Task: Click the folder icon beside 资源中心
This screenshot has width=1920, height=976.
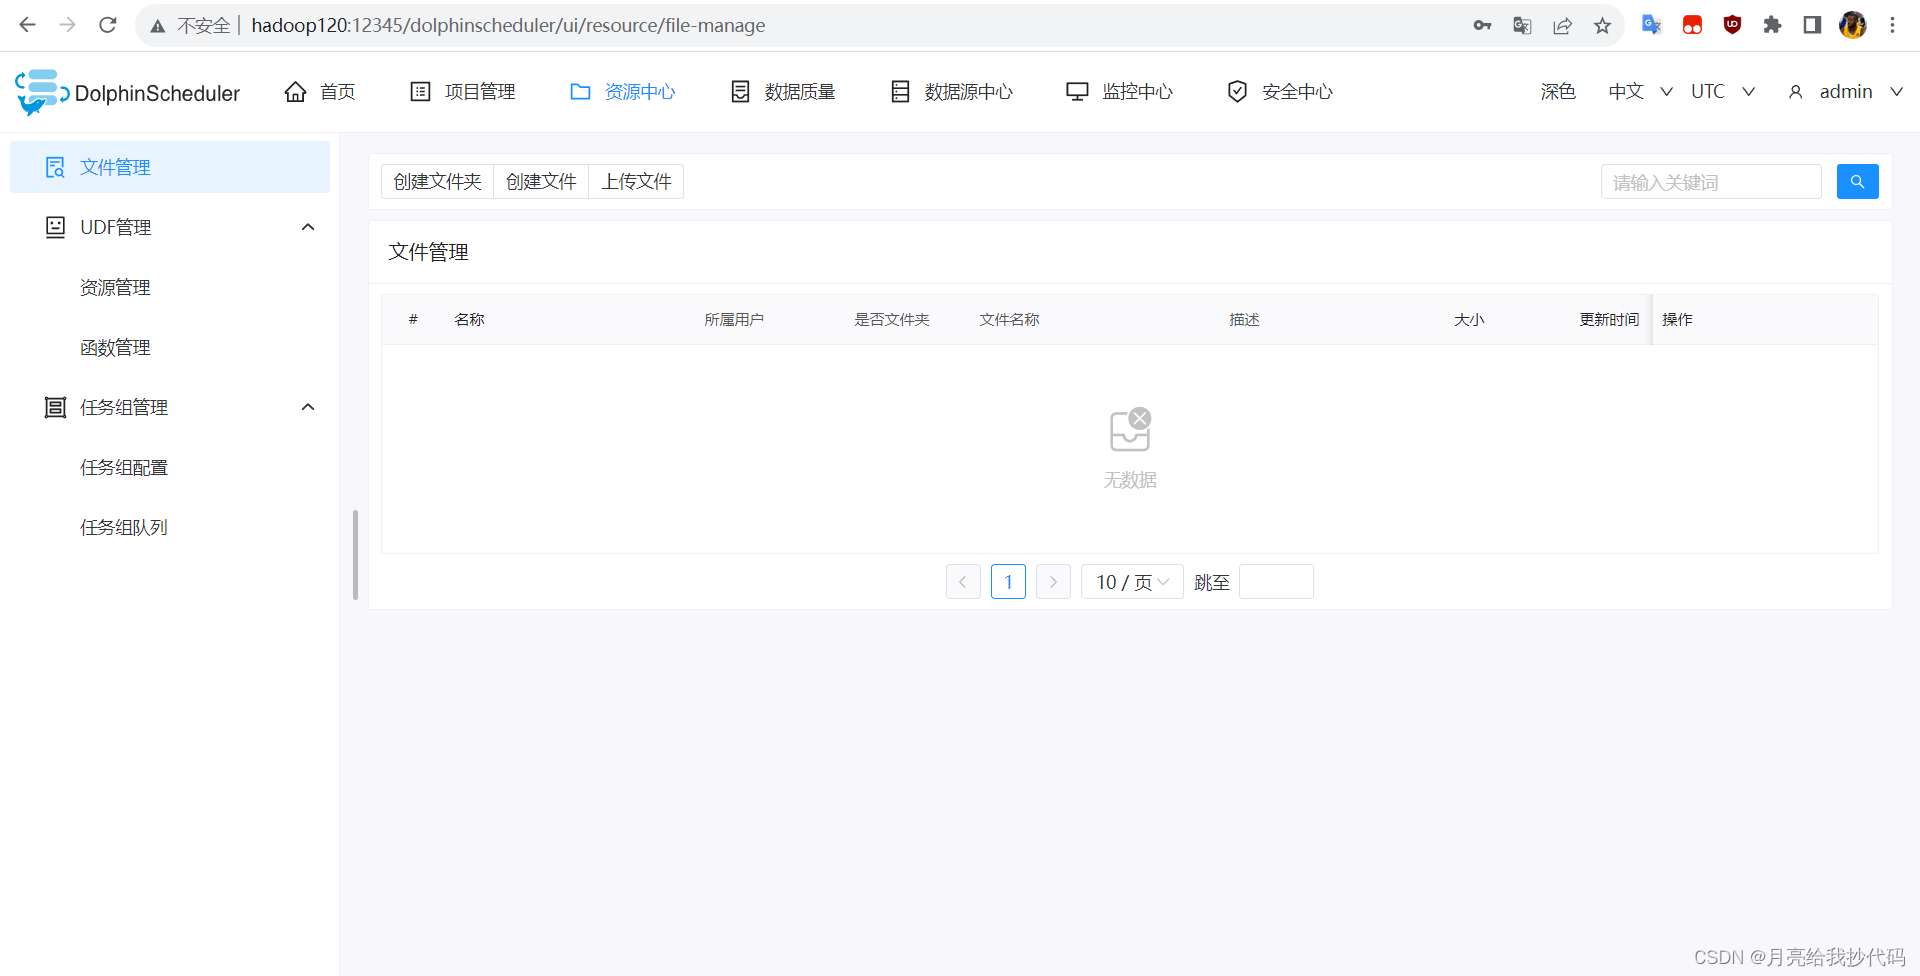Action: (580, 92)
